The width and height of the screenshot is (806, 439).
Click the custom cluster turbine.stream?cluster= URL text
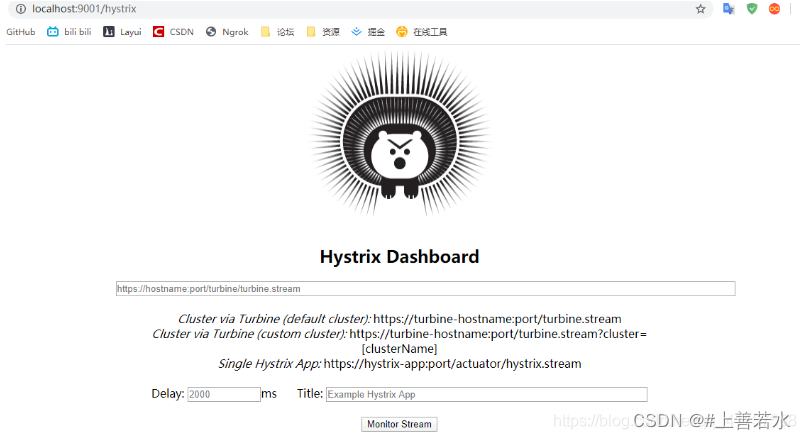pos(498,341)
